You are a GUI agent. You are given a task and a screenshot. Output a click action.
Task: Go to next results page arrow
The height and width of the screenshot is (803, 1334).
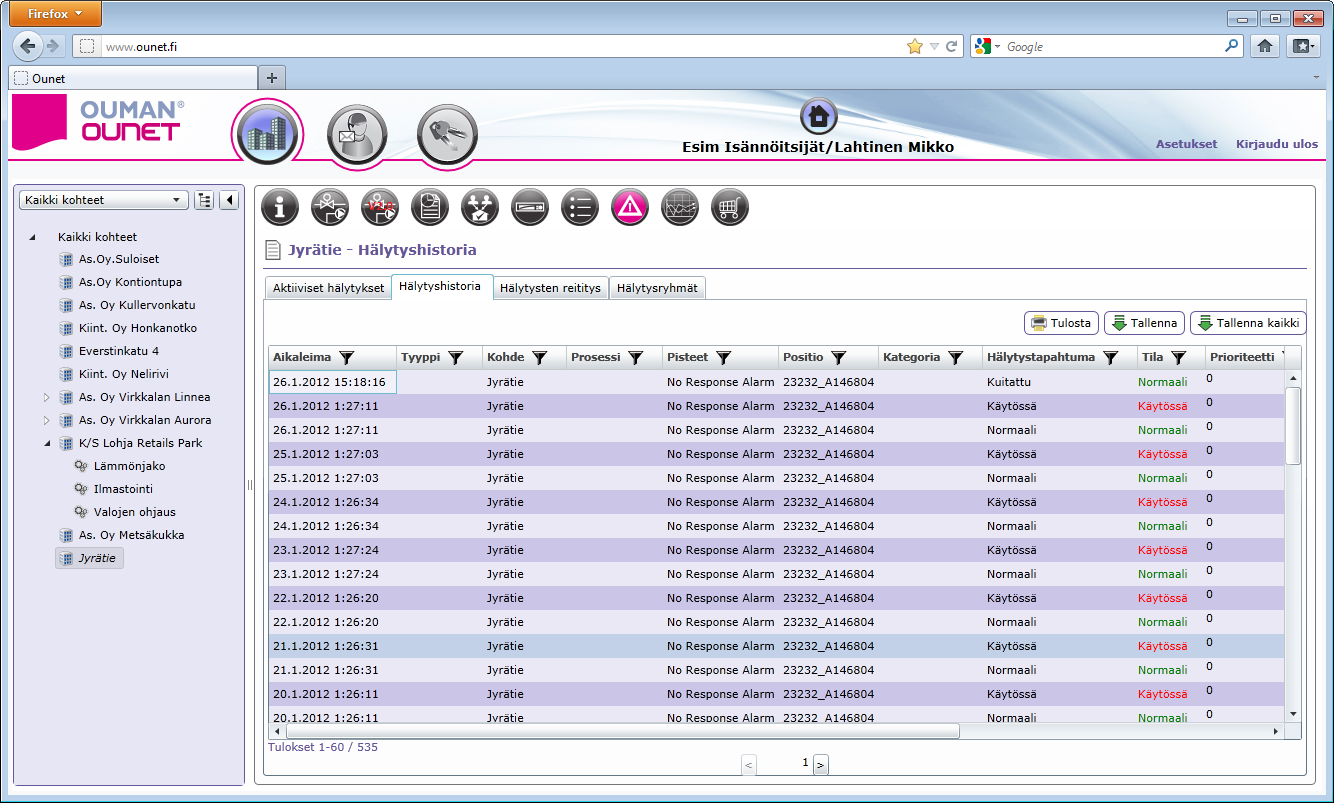(821, 765)
